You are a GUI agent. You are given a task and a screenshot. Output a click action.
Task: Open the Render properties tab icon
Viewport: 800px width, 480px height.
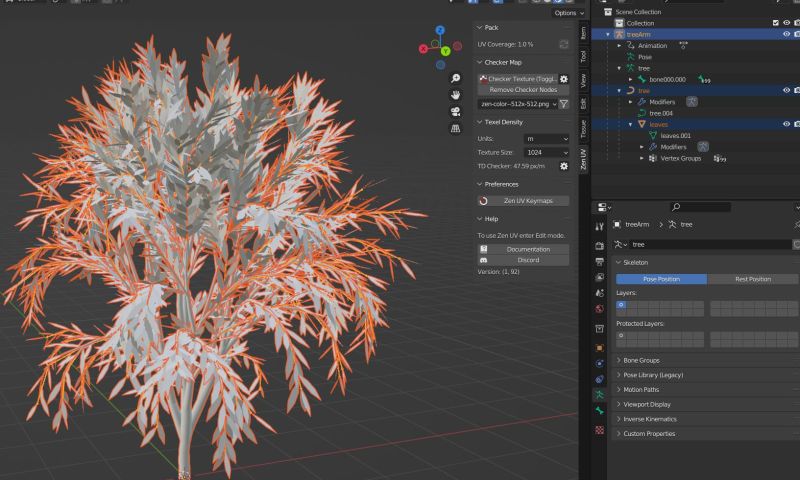click(x=599, y=246)
